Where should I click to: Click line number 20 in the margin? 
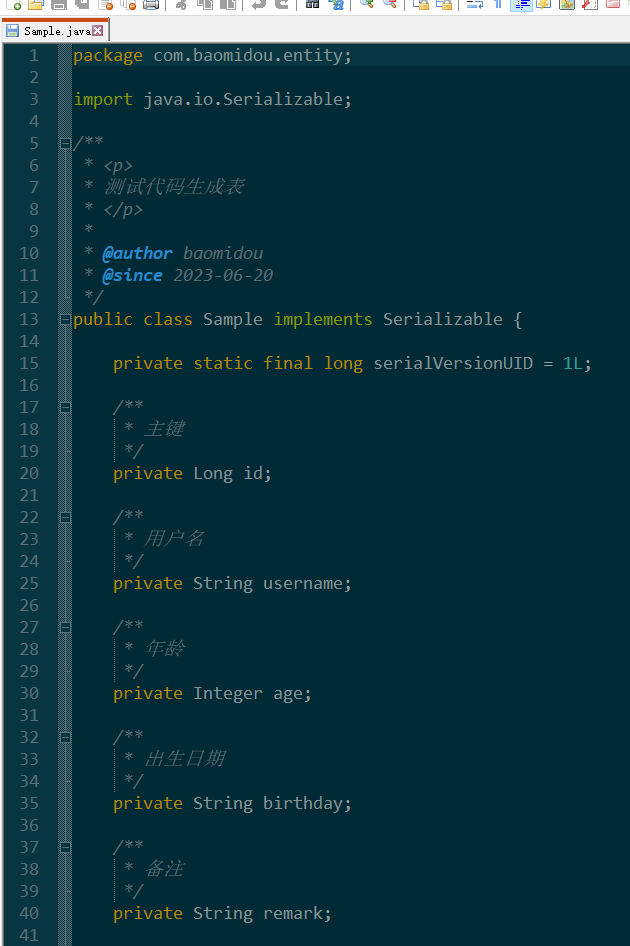click(29, 473)
